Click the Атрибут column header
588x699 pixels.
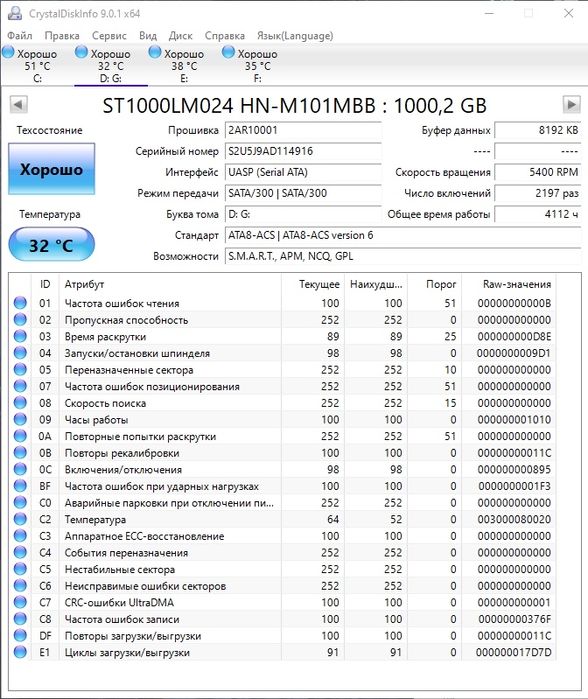point(170,284)
